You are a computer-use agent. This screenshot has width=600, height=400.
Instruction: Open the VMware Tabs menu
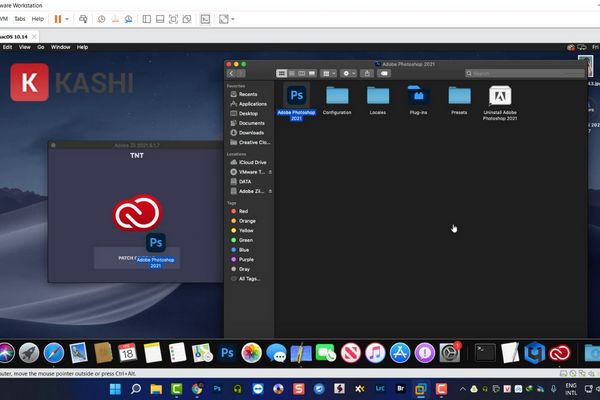20,19
